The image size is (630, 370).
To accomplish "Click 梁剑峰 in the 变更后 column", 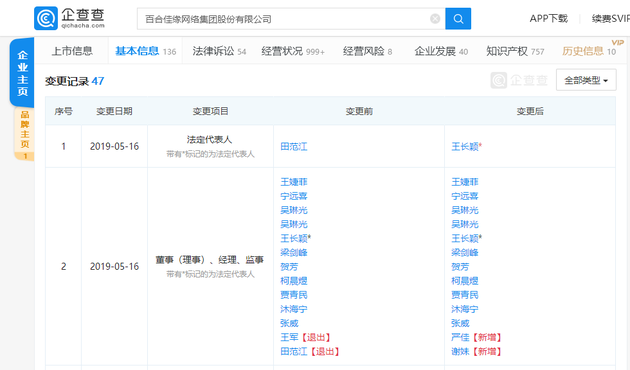I will click(464, 253).
